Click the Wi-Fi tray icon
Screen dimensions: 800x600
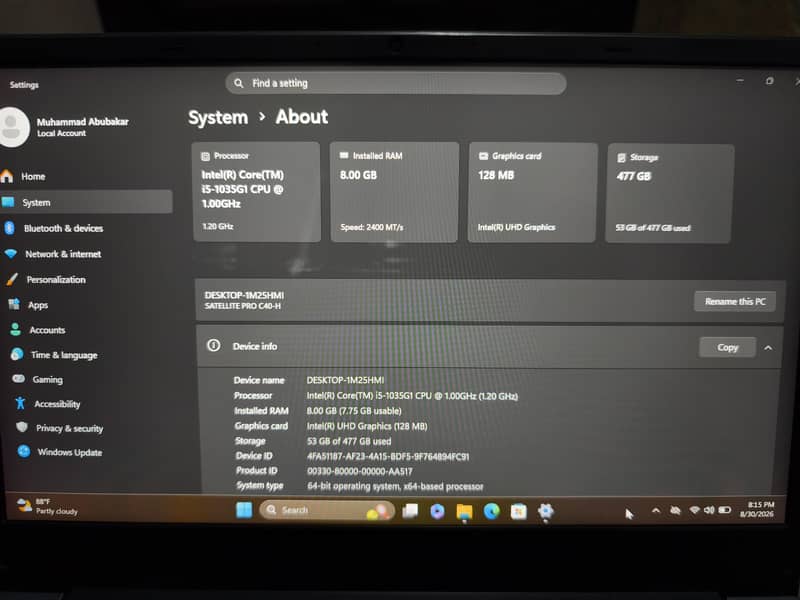click(694, 510)
